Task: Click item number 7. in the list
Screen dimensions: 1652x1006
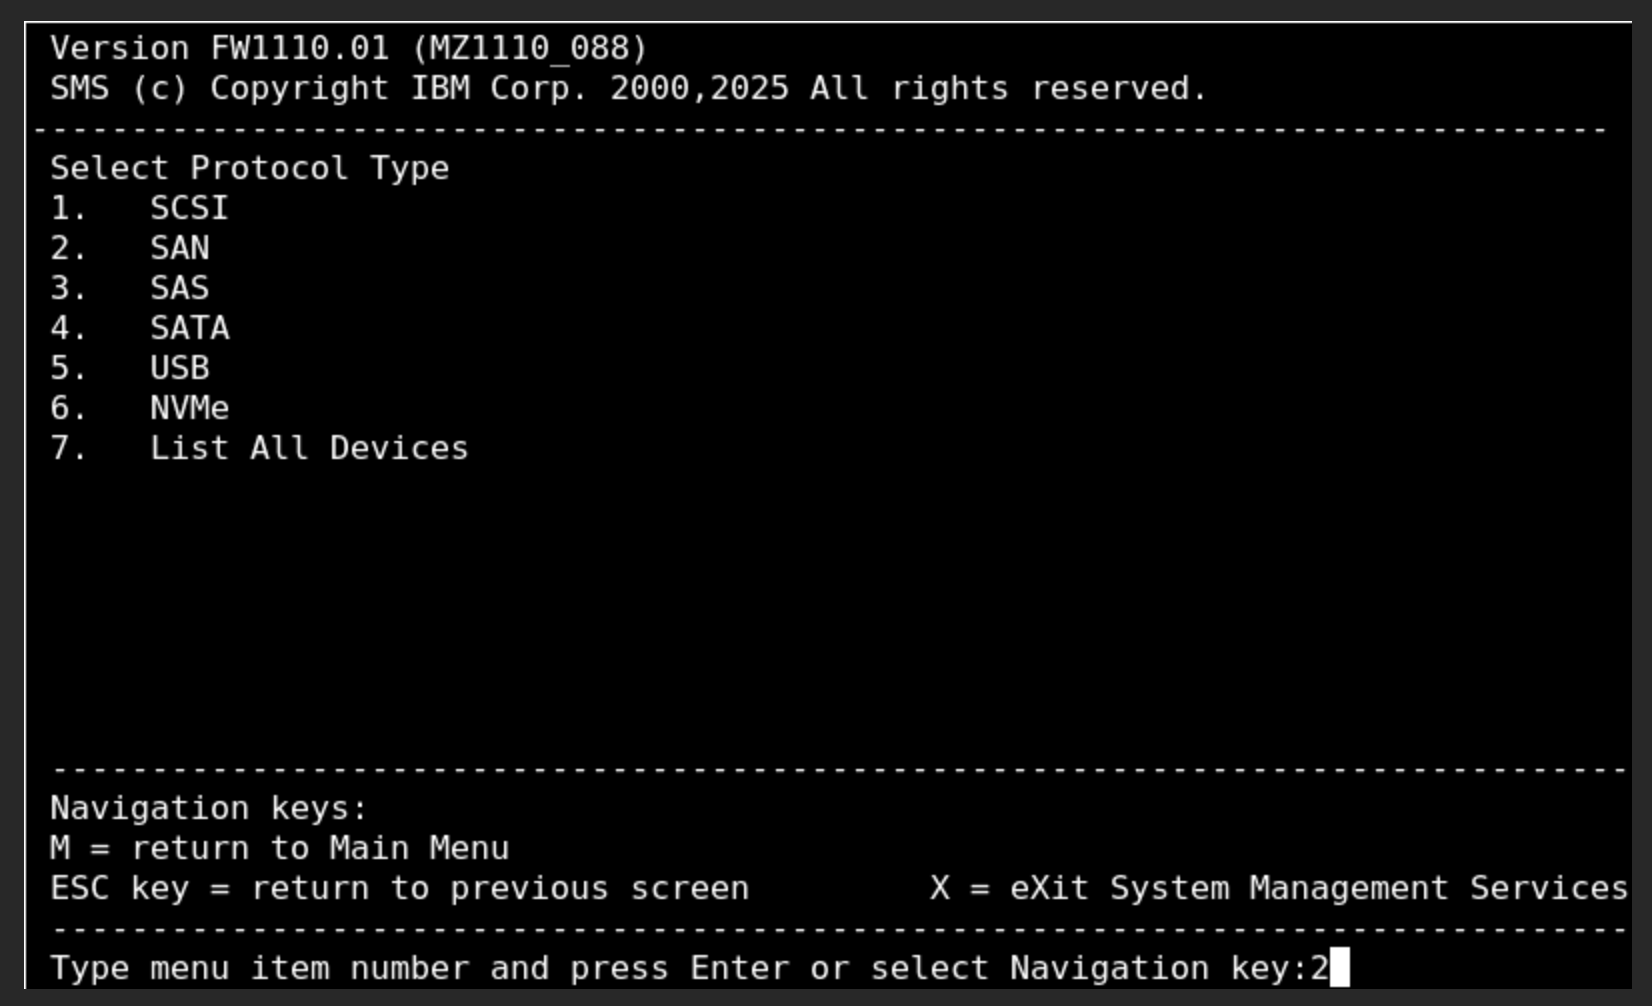Action: pos(69,448)
